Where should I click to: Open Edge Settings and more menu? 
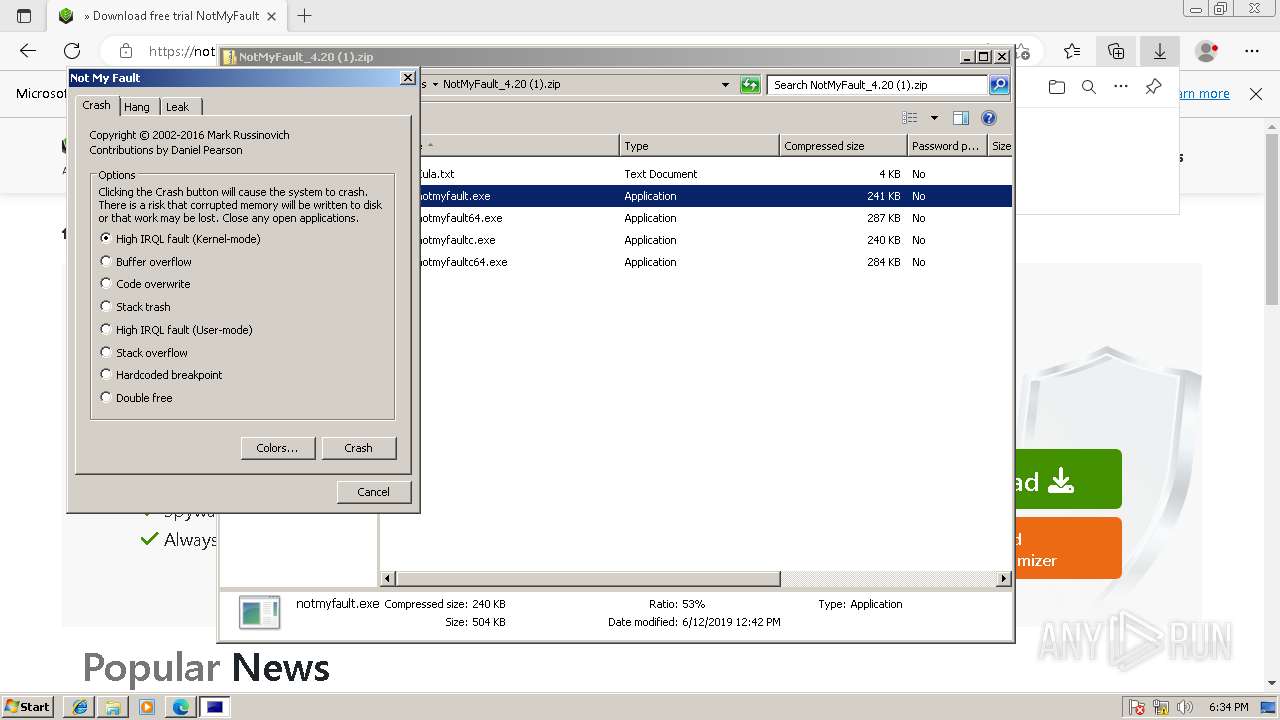click(1252, 51)
